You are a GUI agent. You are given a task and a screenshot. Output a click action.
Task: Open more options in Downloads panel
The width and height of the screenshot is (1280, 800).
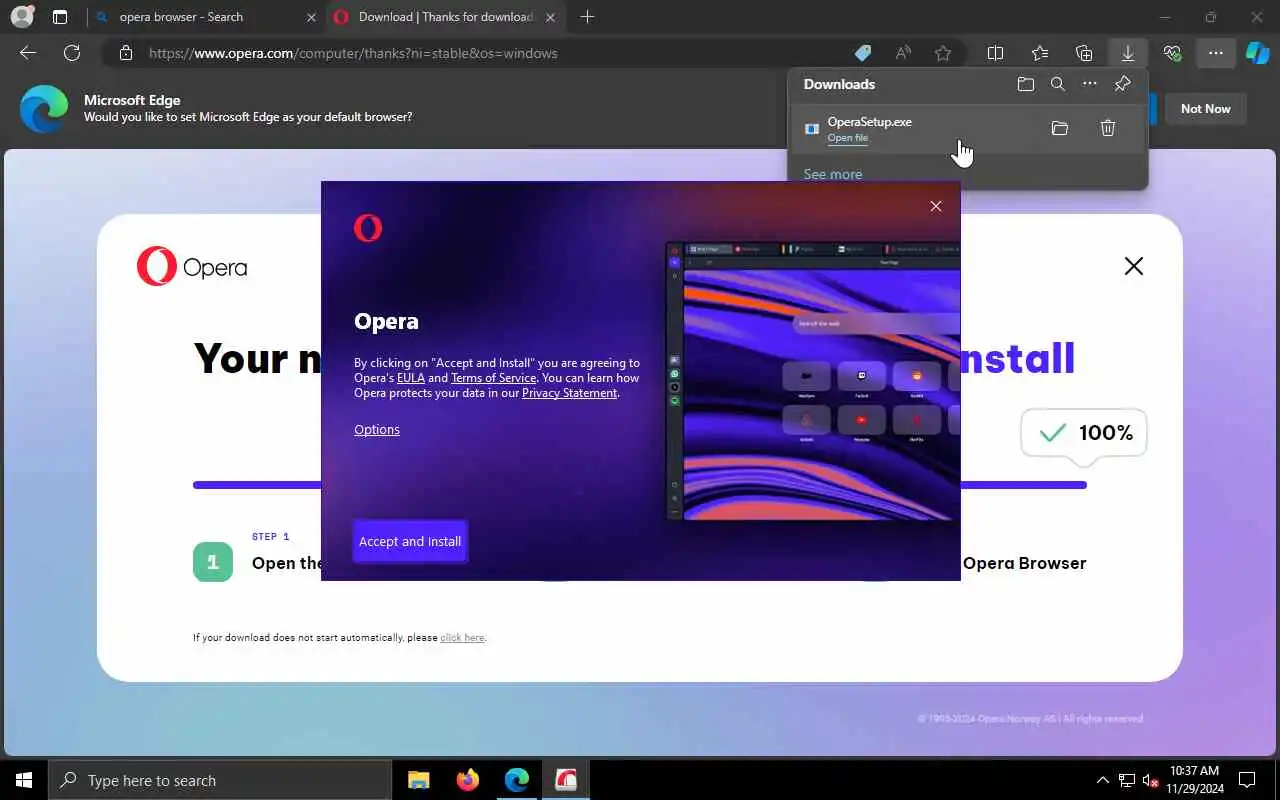[1090, 84]
